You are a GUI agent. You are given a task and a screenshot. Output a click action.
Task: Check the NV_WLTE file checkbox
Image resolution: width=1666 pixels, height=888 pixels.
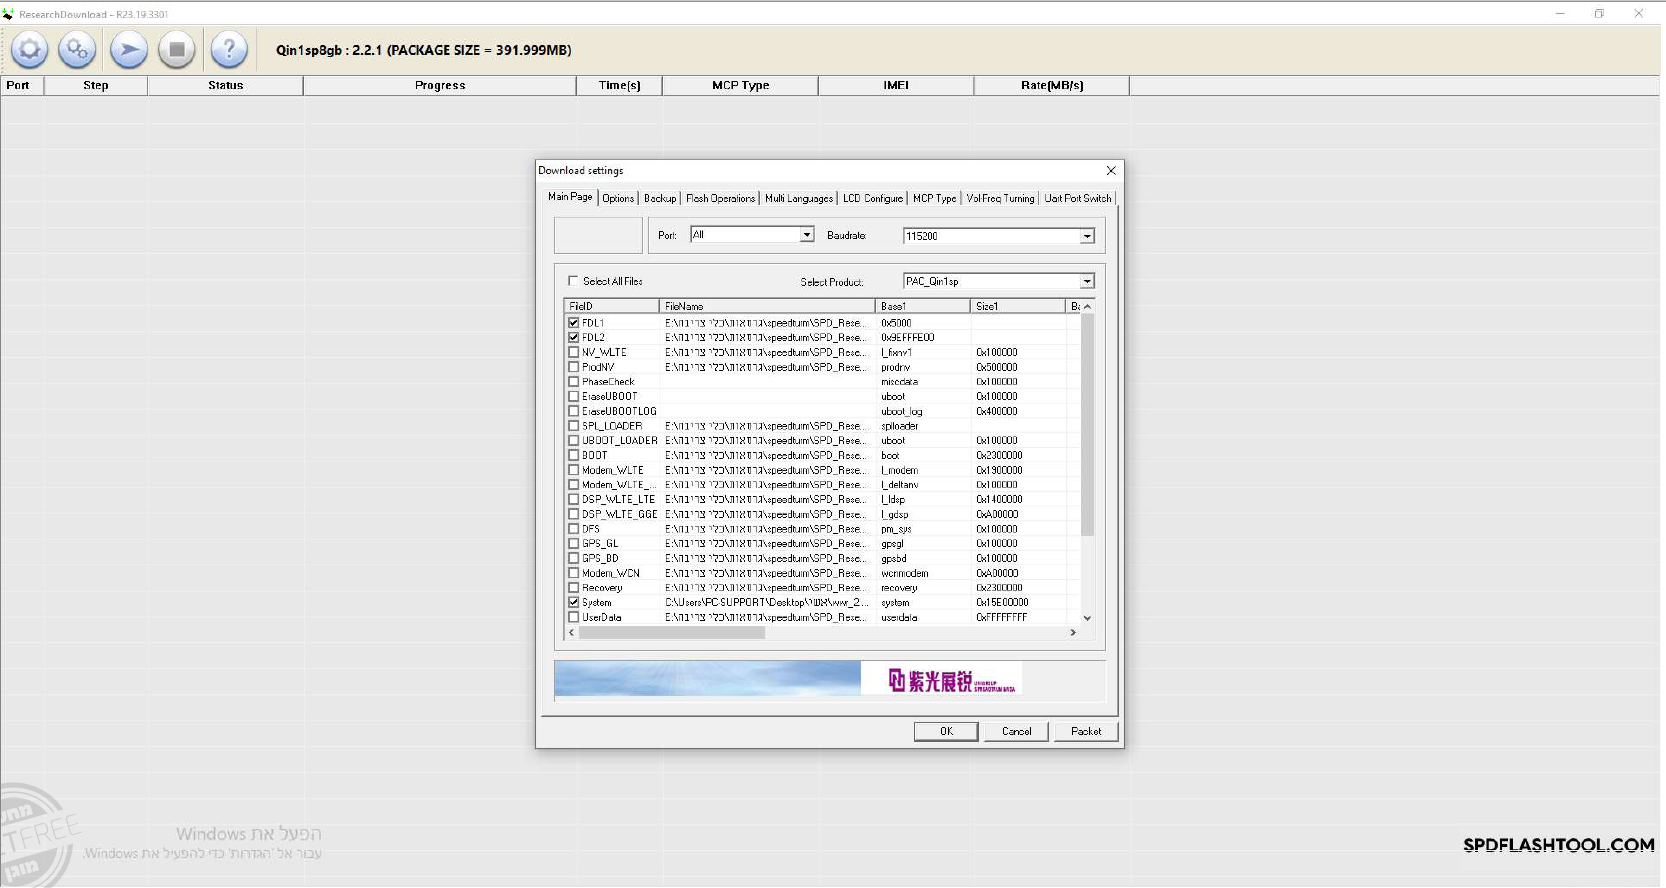click(573, 352)
